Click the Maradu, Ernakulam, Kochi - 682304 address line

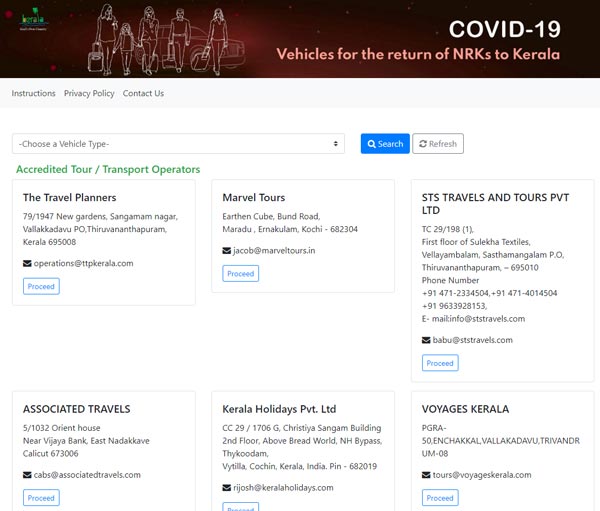[x=290, y=229]
